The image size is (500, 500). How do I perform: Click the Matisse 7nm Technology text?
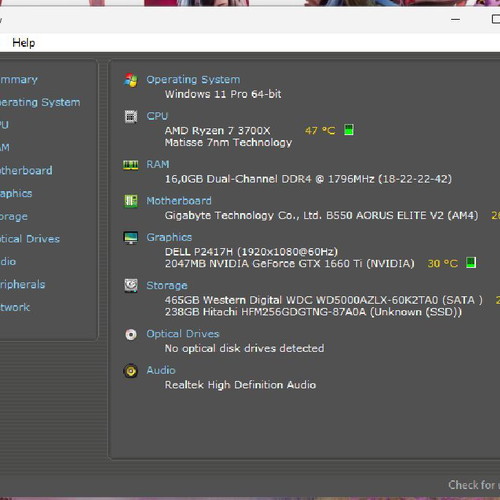(x=228, y=143)
